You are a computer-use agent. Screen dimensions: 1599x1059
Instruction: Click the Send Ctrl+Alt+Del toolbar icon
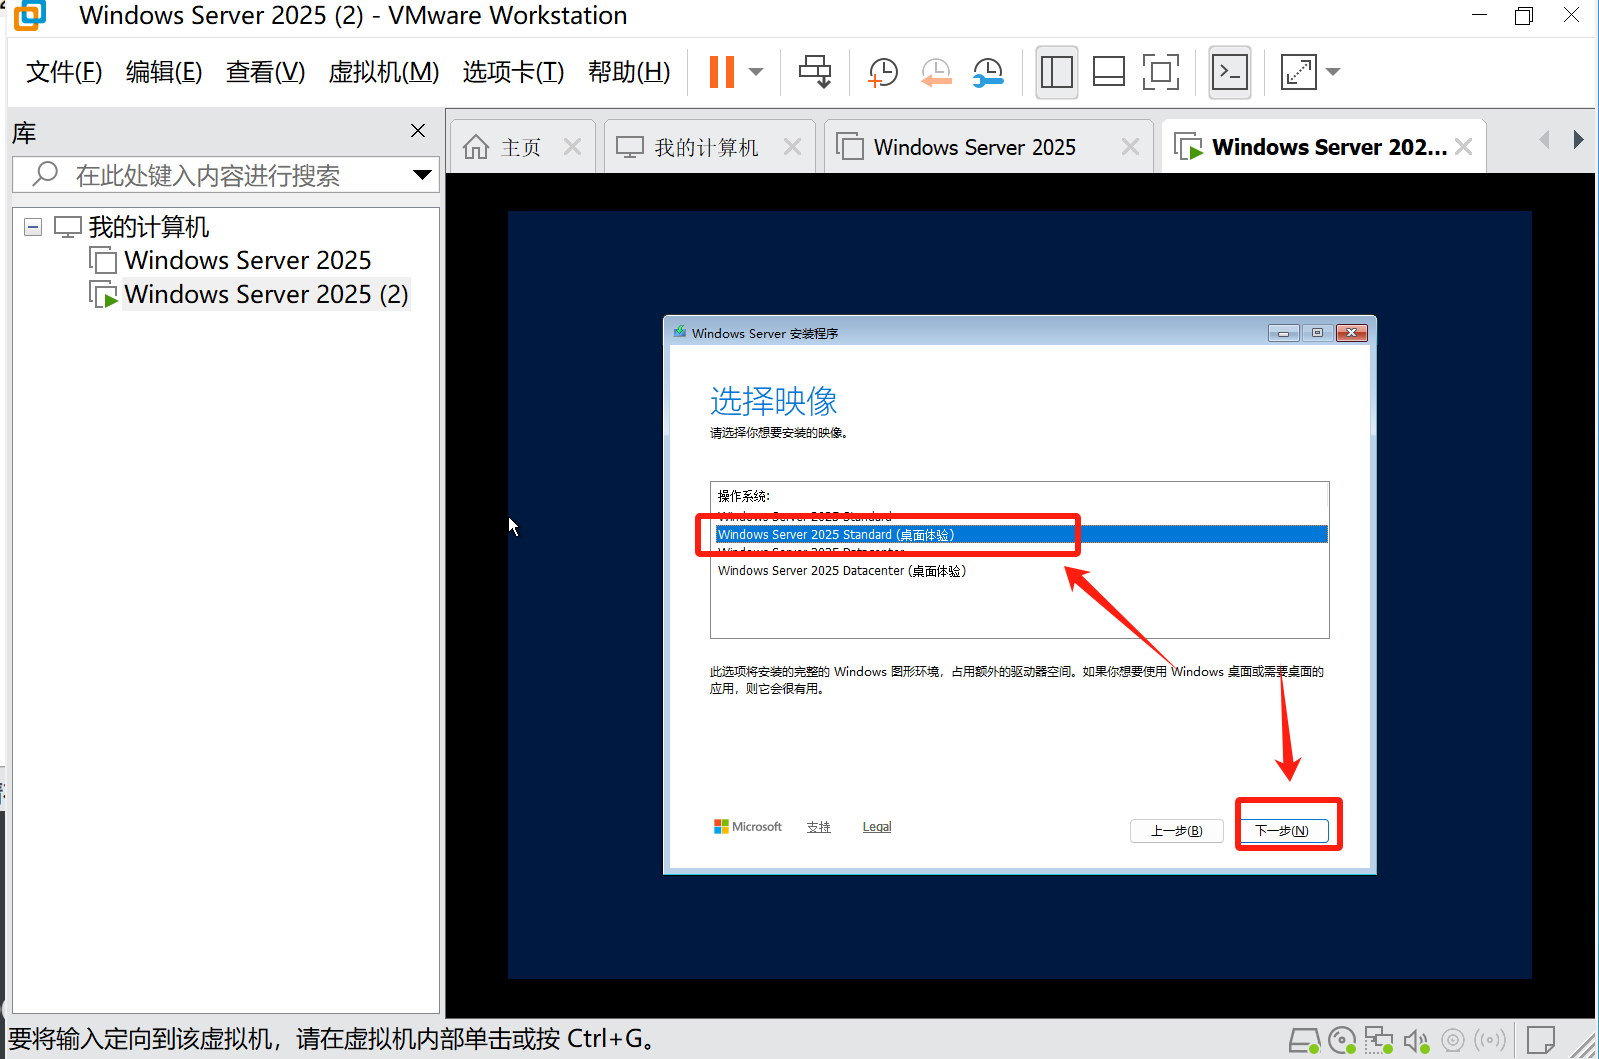pyautogui.click(x=815, y=72)
